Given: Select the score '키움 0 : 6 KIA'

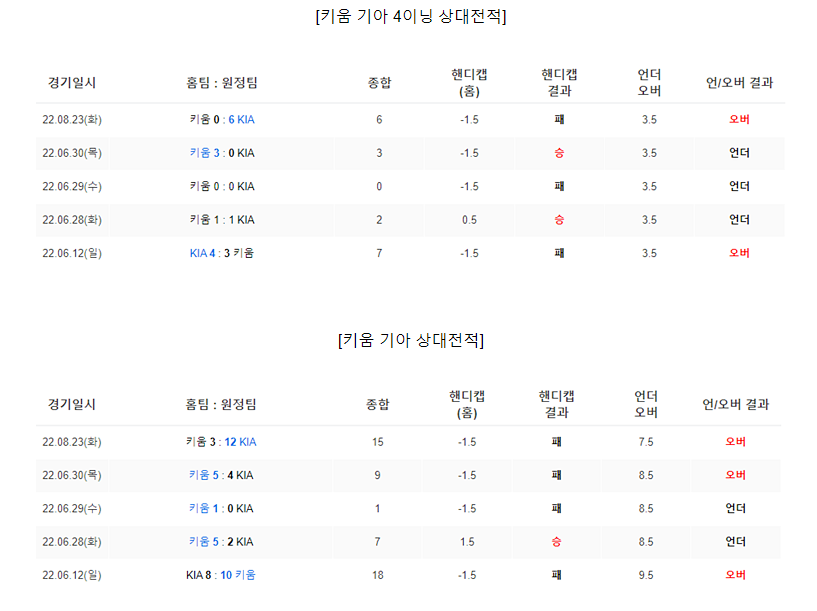Looking at the screenshot, I should [222, 119].
